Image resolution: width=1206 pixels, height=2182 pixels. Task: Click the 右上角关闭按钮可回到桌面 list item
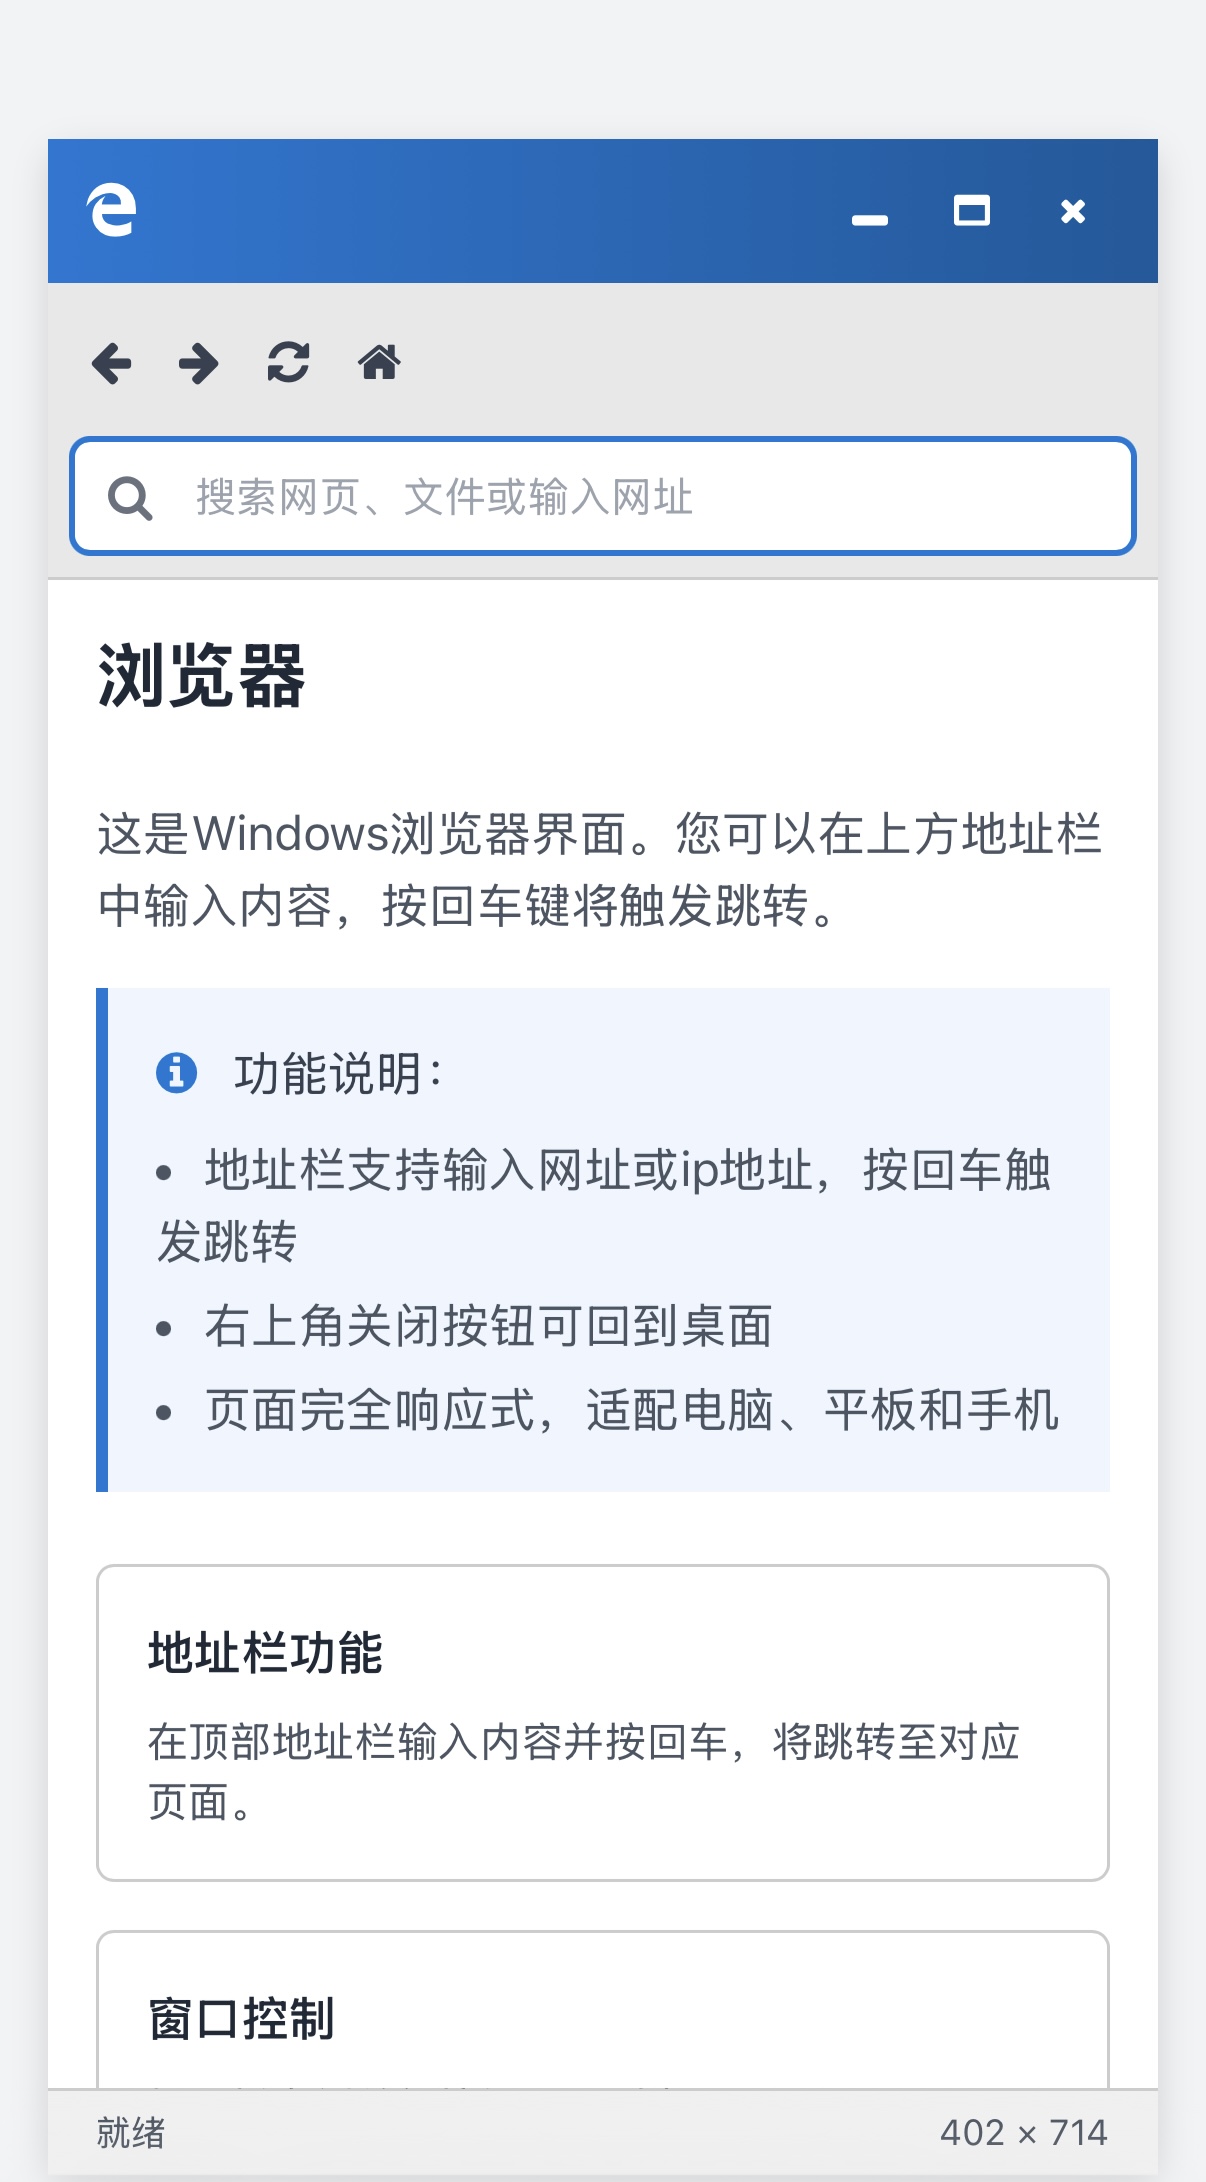(x=488, y=1327)
